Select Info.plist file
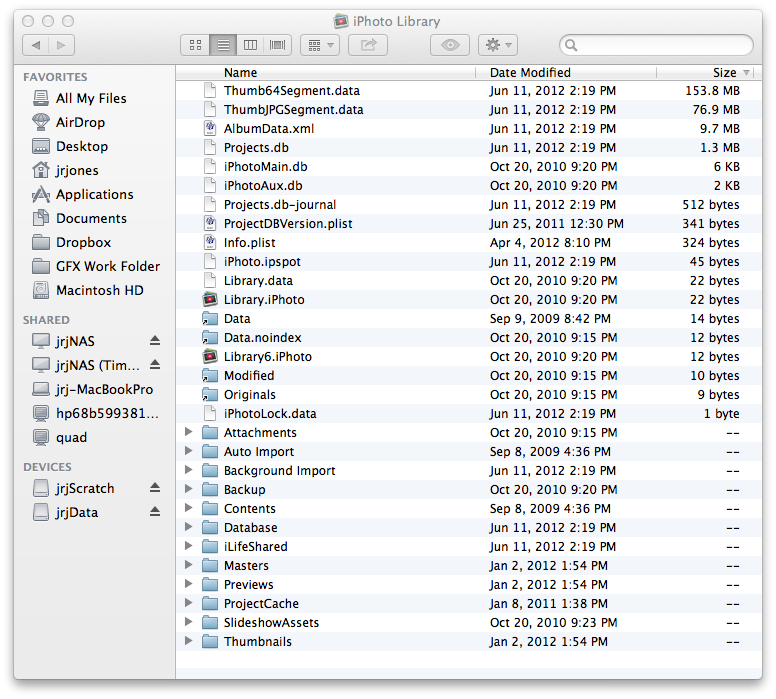Screen dimensions: 776x699 pos(469,243)
